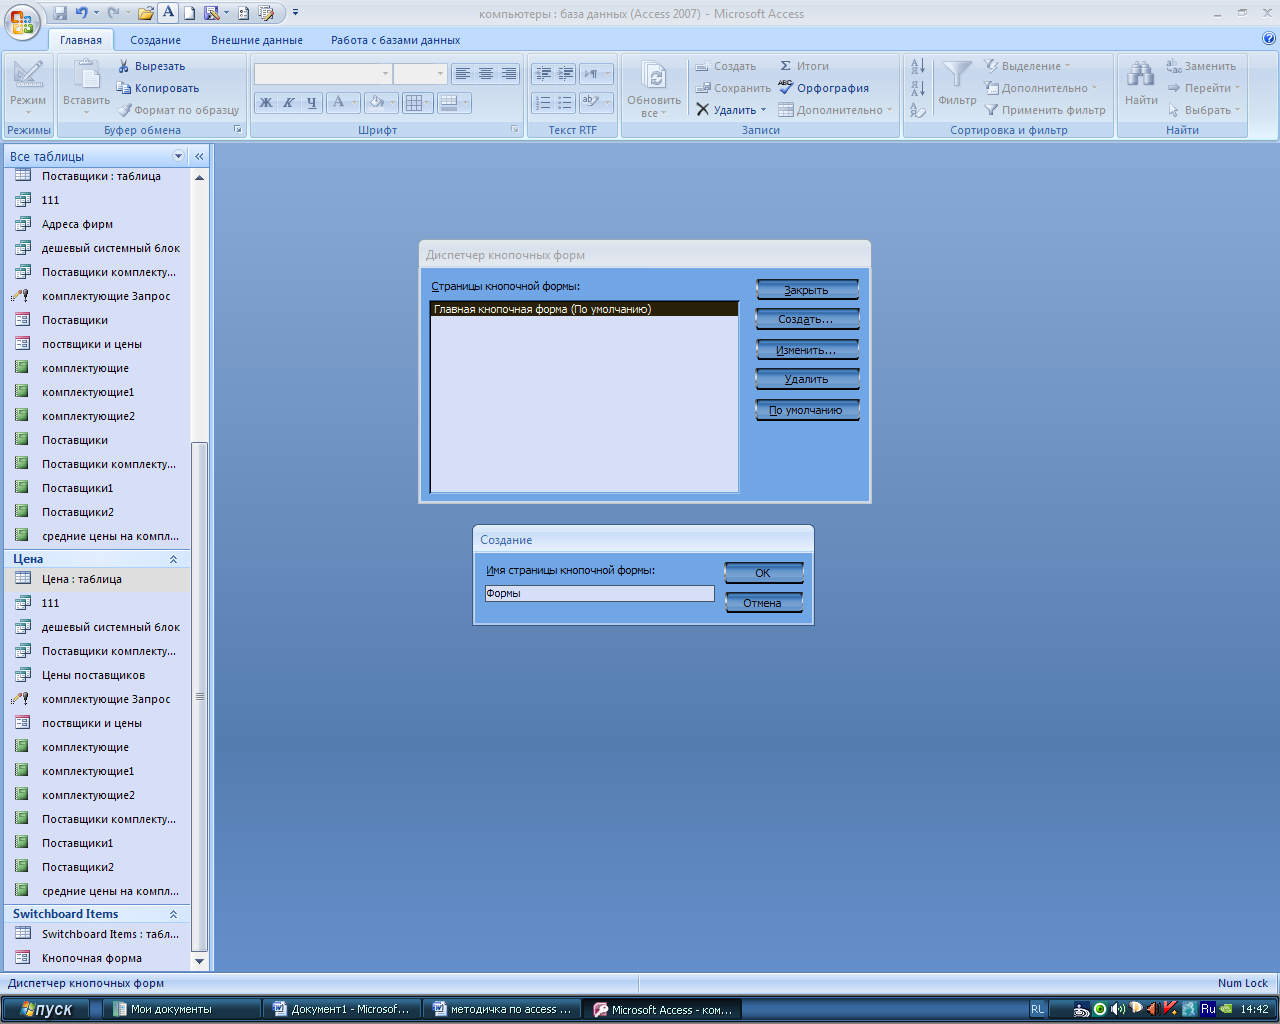Open the Перейти go-to dropdown
This screenshot has height=1024, width=1280.
tap(1203, 88)
